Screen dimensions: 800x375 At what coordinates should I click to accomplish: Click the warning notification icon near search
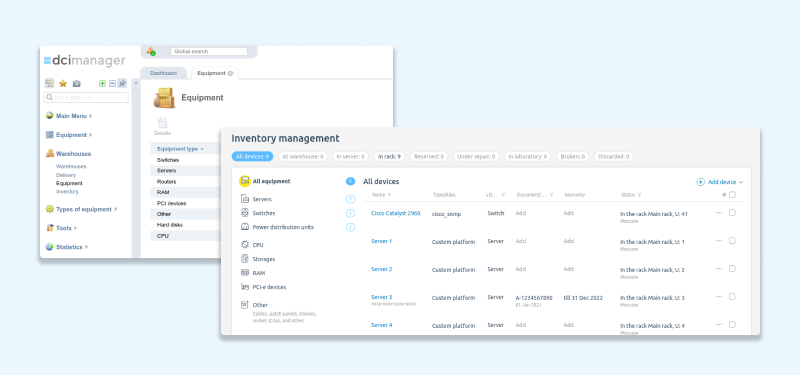[151, 51]
